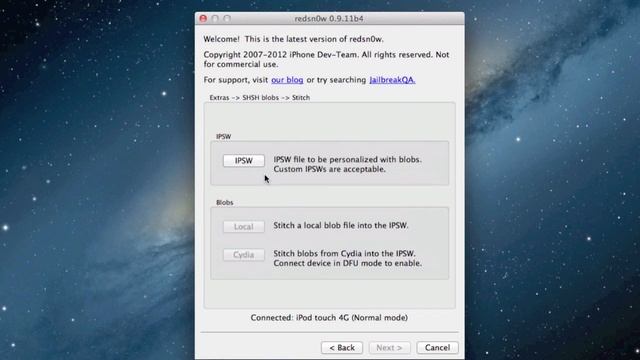
Task: Click the 'Extras -> SHSH blobs -> Stitch' breadcrumb text
Action: point(260,98)
